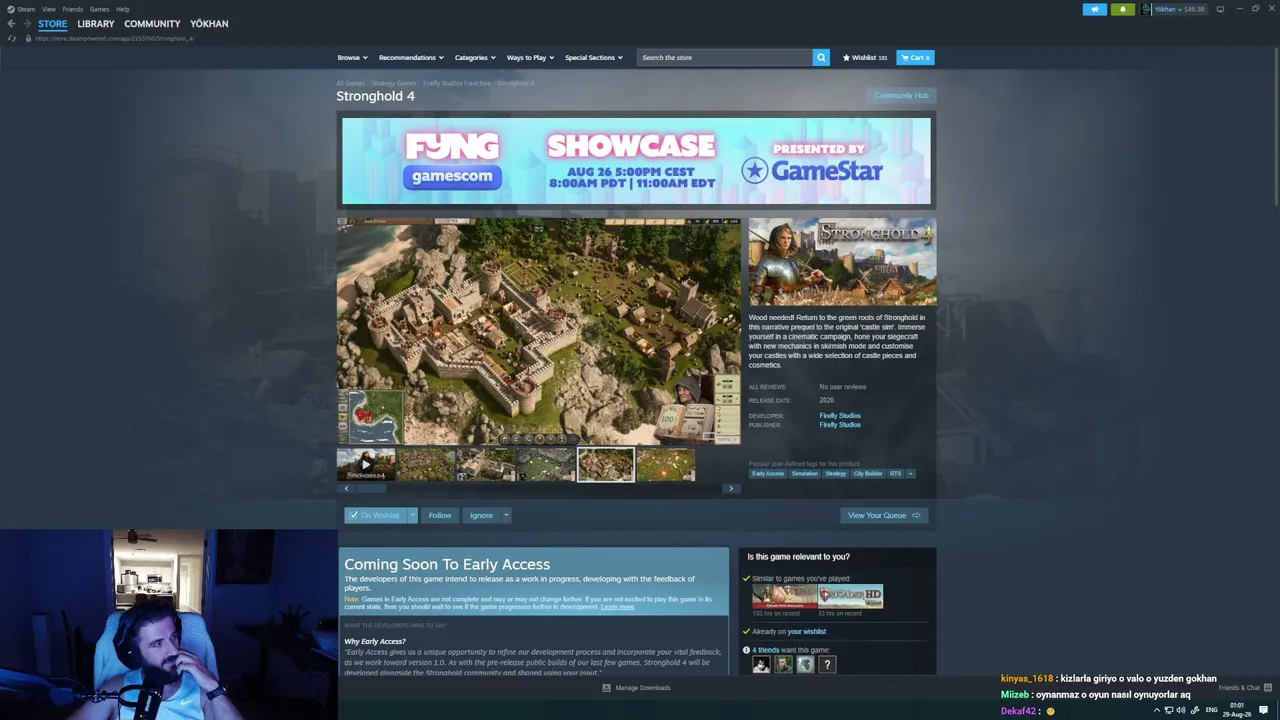
Task: Open third friend avatar who wants this game
Action: (x=805, y=664)
